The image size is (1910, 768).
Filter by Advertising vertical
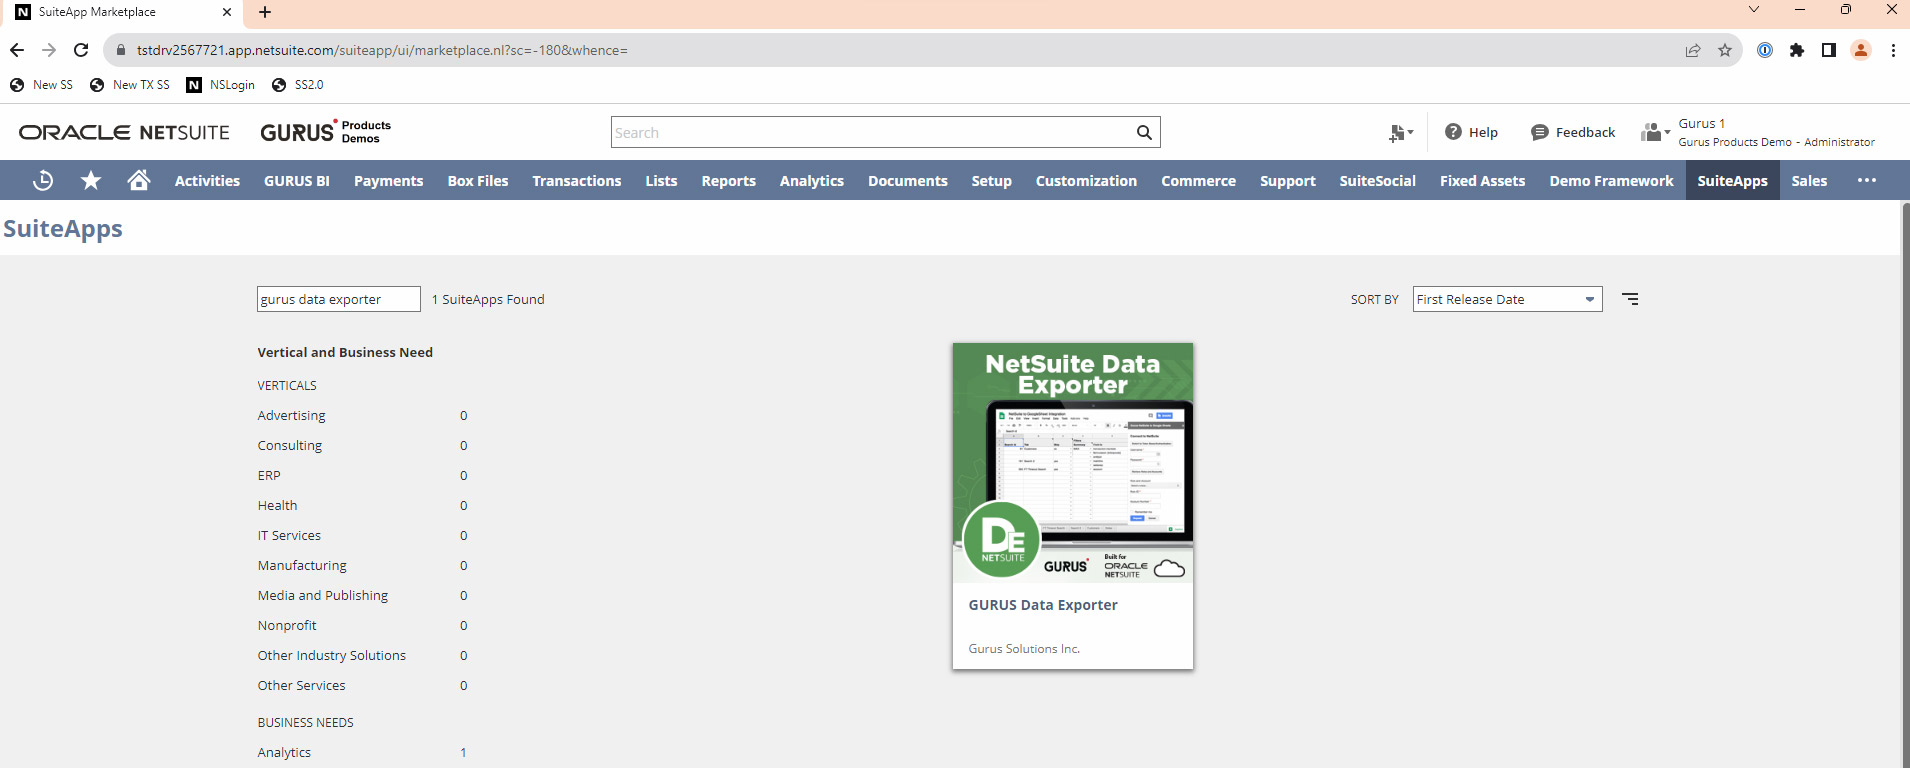point(291,415)
